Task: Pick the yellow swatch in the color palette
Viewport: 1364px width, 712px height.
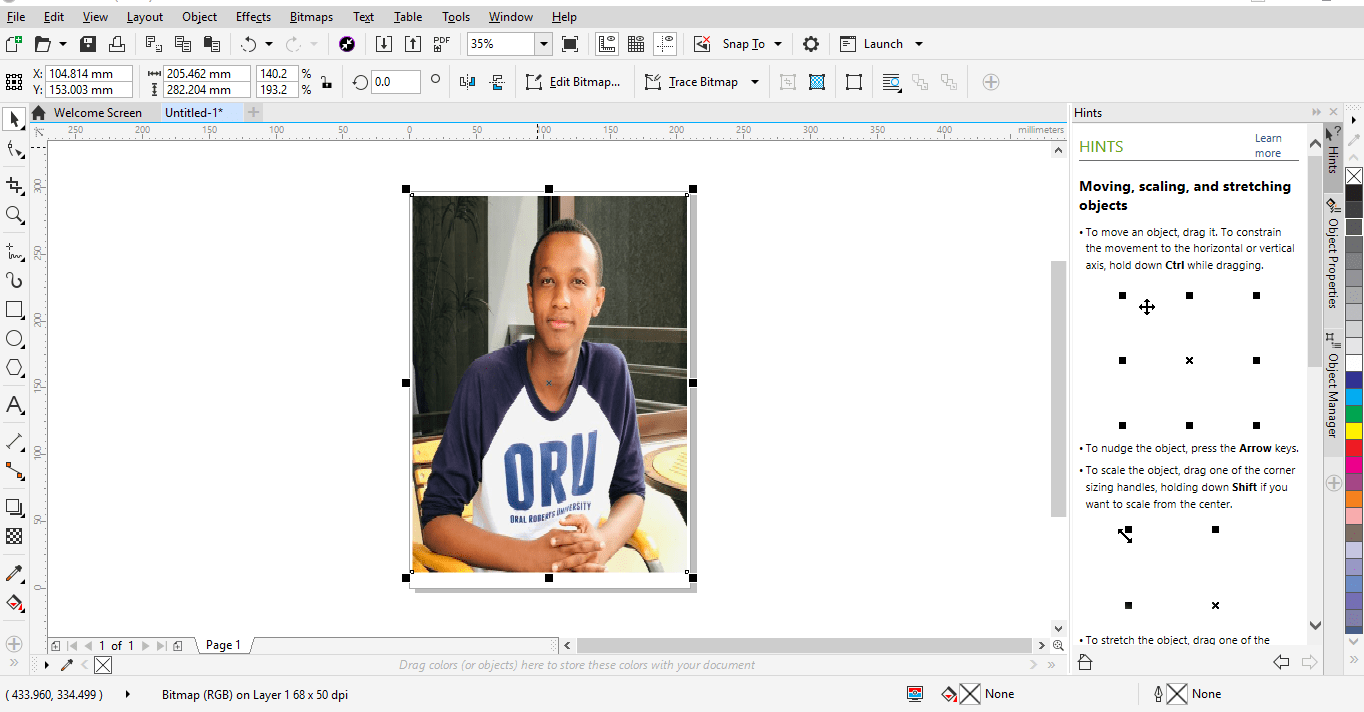Action: pos(1354,431)
